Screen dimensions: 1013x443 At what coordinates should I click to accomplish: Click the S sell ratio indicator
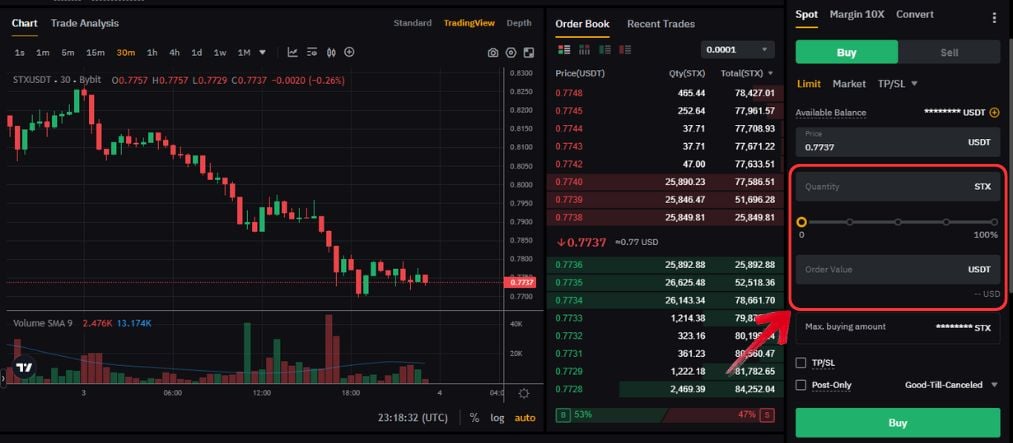pos(768,415)
